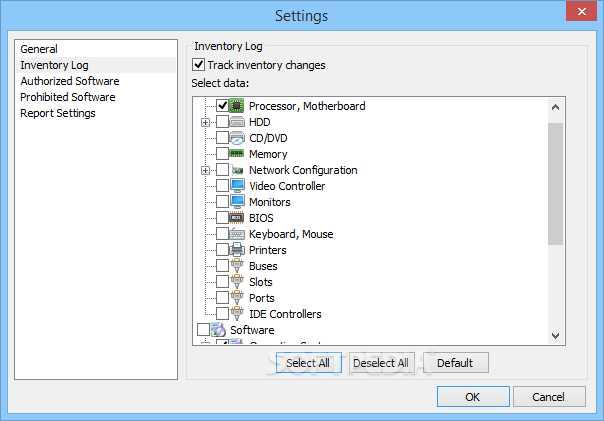Image resolution: width=604 pixels, height=421 pixels.
Task: Open Prohibited Software settings
Action: (96, 97)
